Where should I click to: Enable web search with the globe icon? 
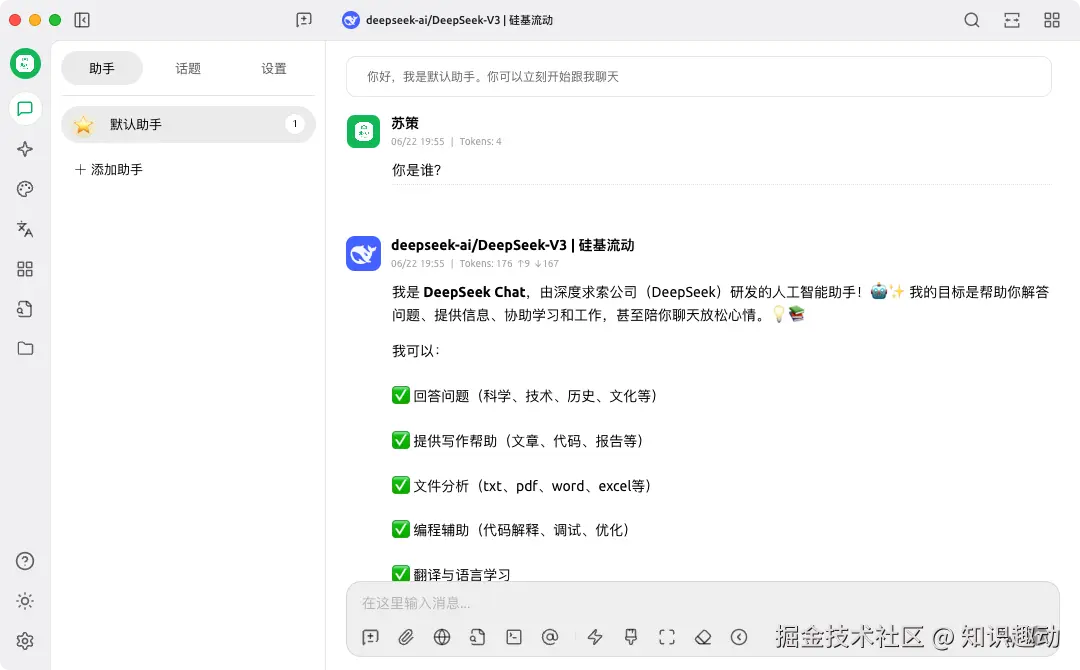(x=442, y=637)
